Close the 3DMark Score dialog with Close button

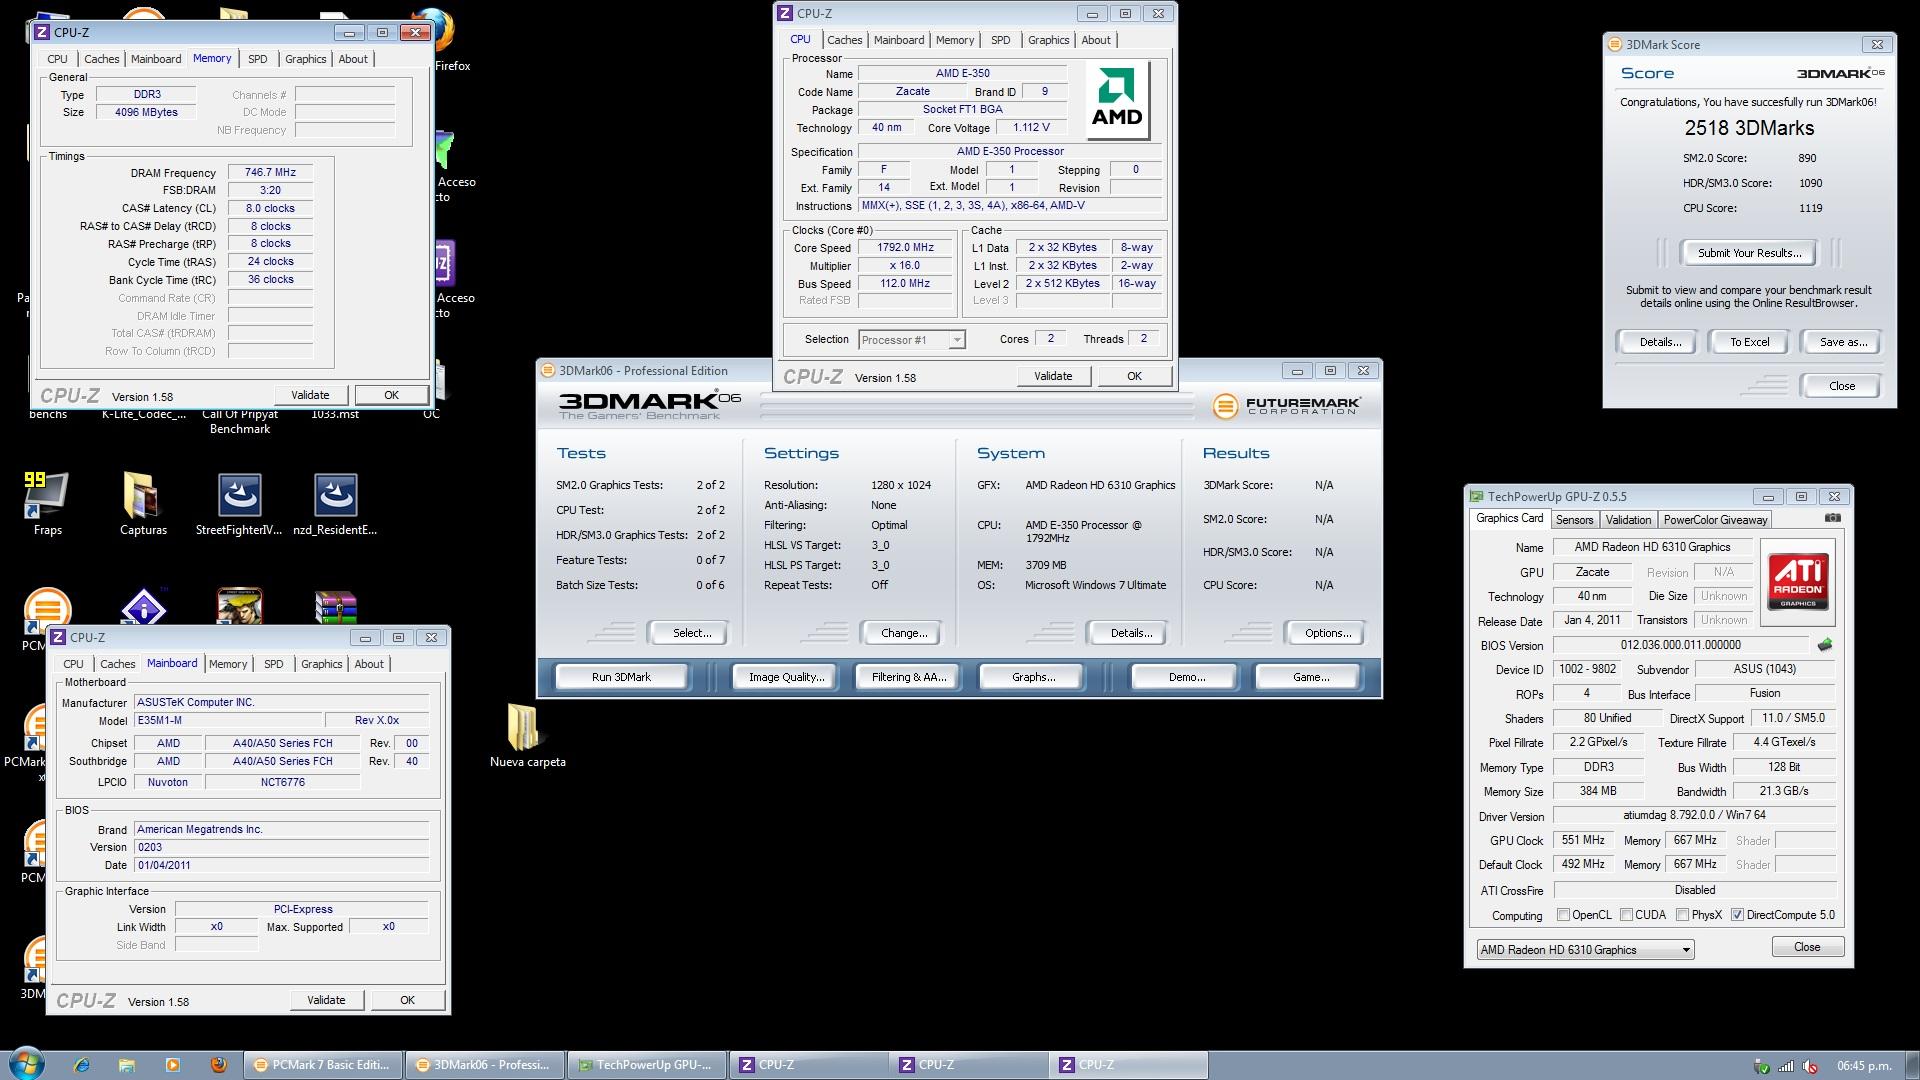click(x=1841, y=386)
